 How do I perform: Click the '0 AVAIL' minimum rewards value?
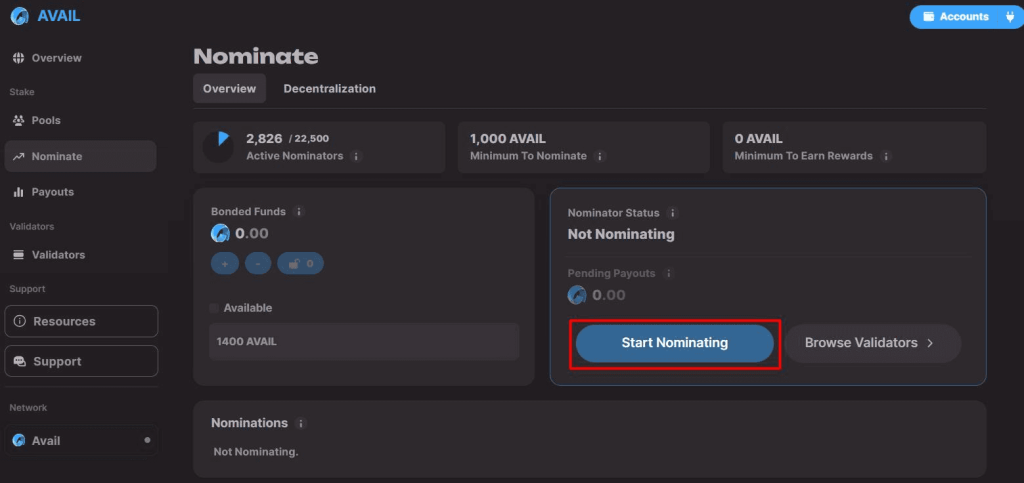pyautogui.click(x=758, y=138)
